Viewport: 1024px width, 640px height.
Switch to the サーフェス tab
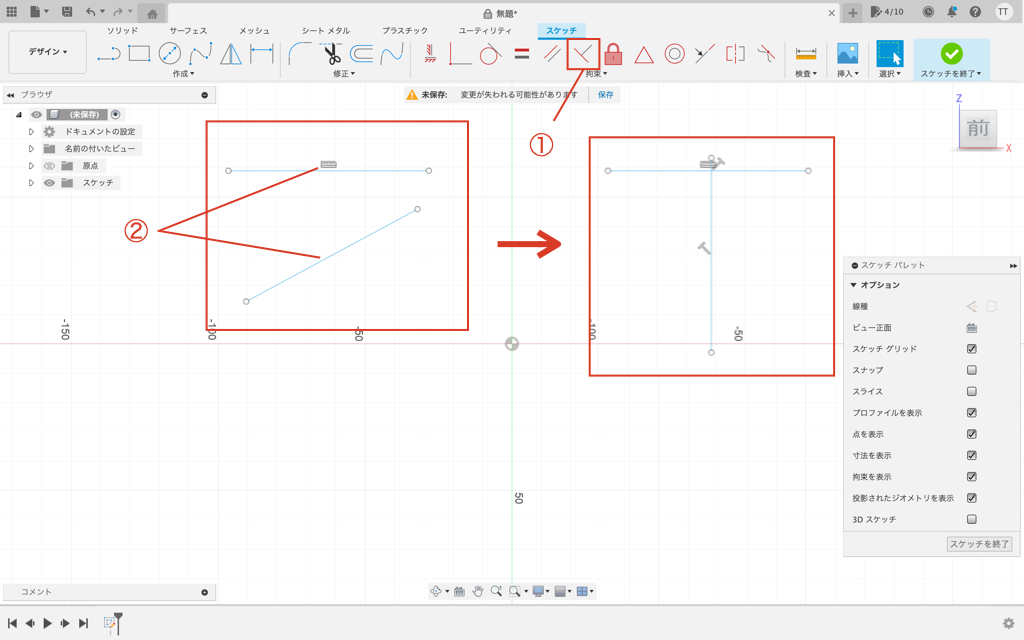[188, 31]
